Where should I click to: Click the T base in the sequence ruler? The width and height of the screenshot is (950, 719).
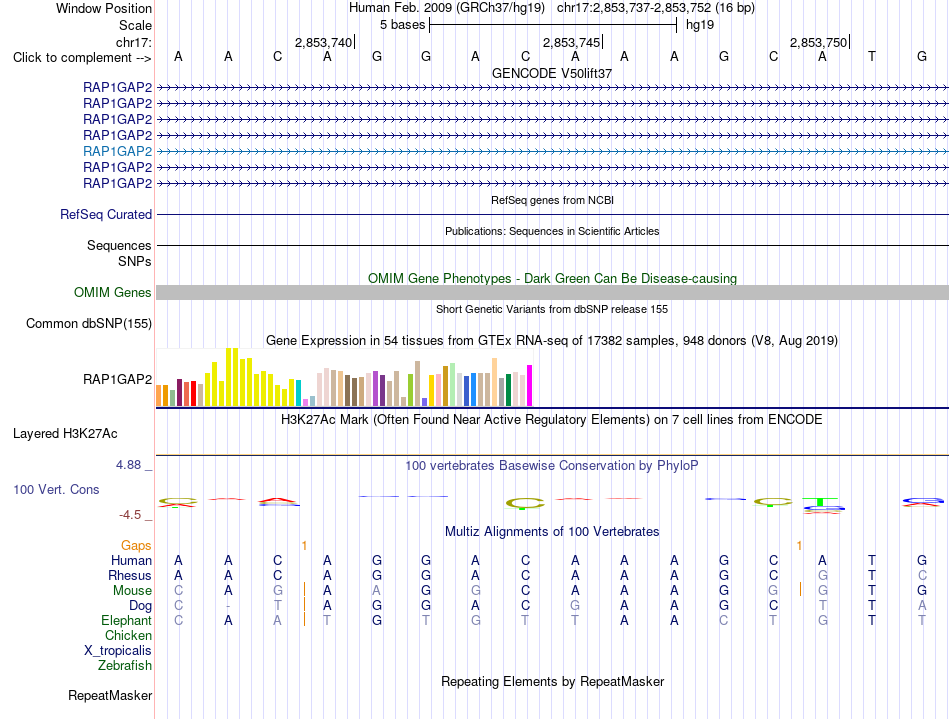click(x=871, y=56)
